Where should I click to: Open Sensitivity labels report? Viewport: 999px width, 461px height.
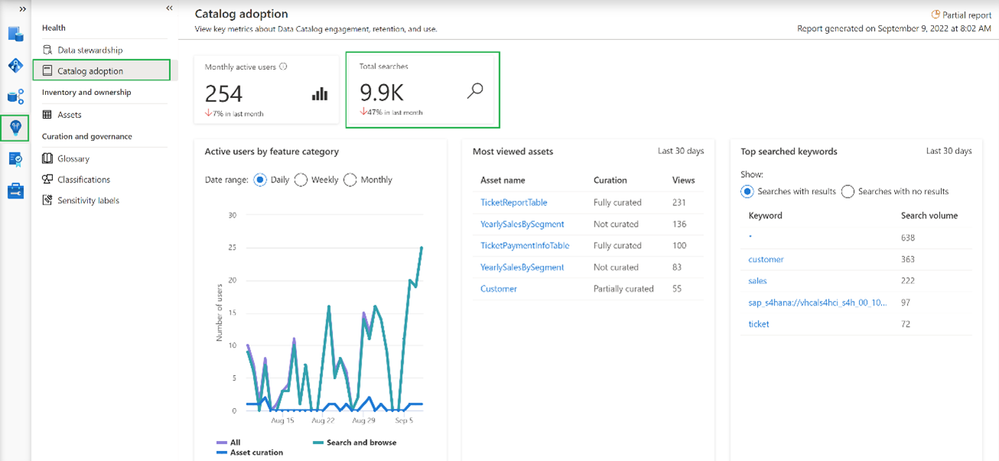pyautogui.click(x=88, y=200)
